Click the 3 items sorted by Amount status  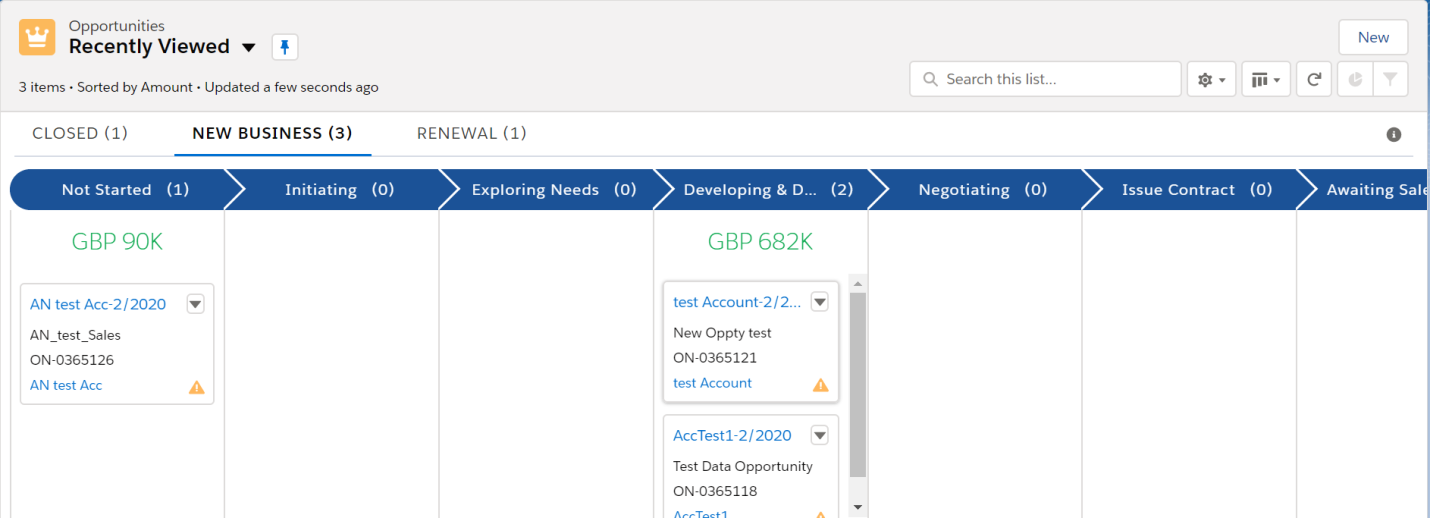tap(199, 87)
